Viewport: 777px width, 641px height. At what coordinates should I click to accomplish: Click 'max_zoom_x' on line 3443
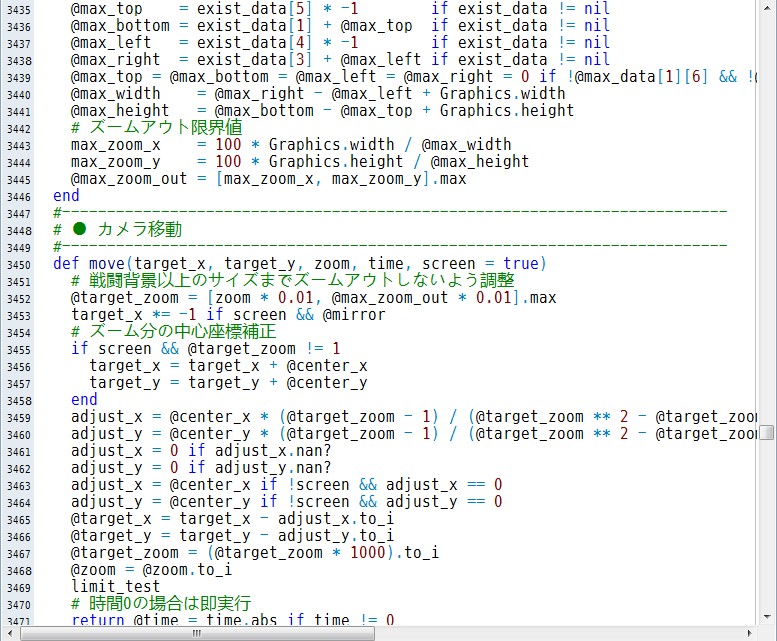[x=115, y=145]
